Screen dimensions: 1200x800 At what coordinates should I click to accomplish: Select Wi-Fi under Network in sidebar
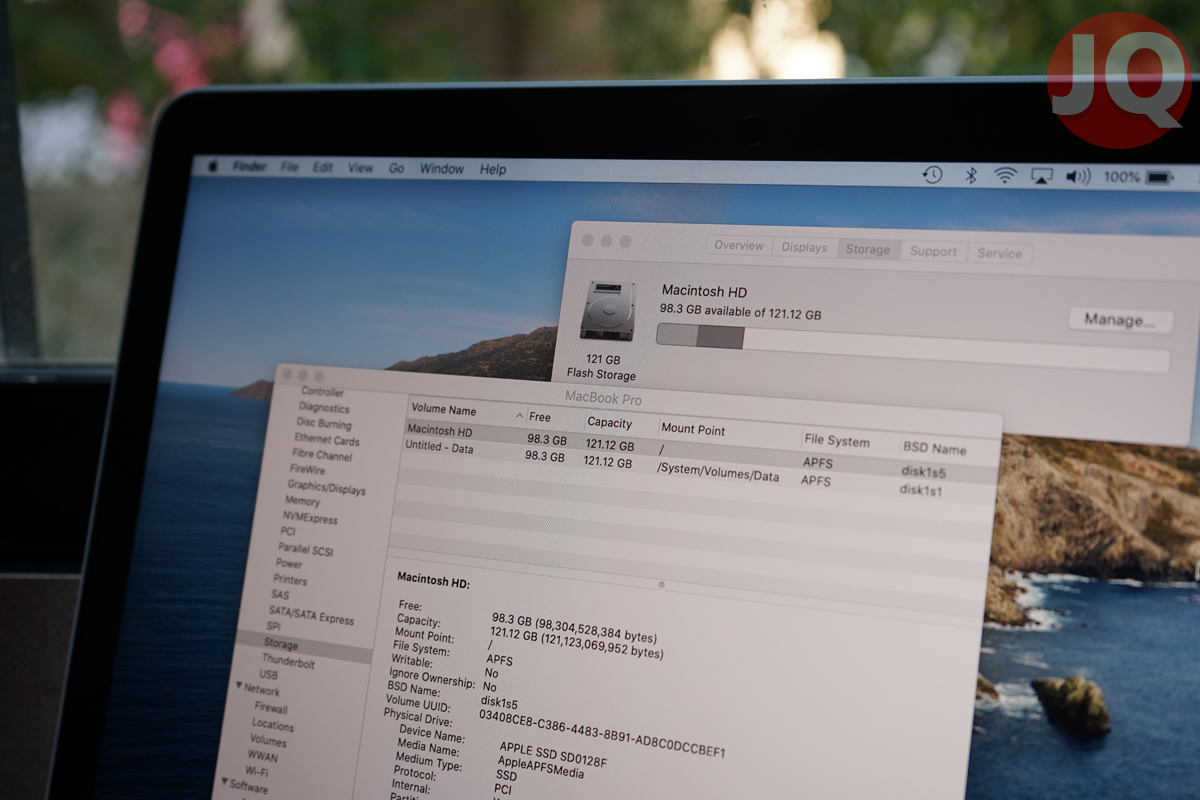click(257, 772)
